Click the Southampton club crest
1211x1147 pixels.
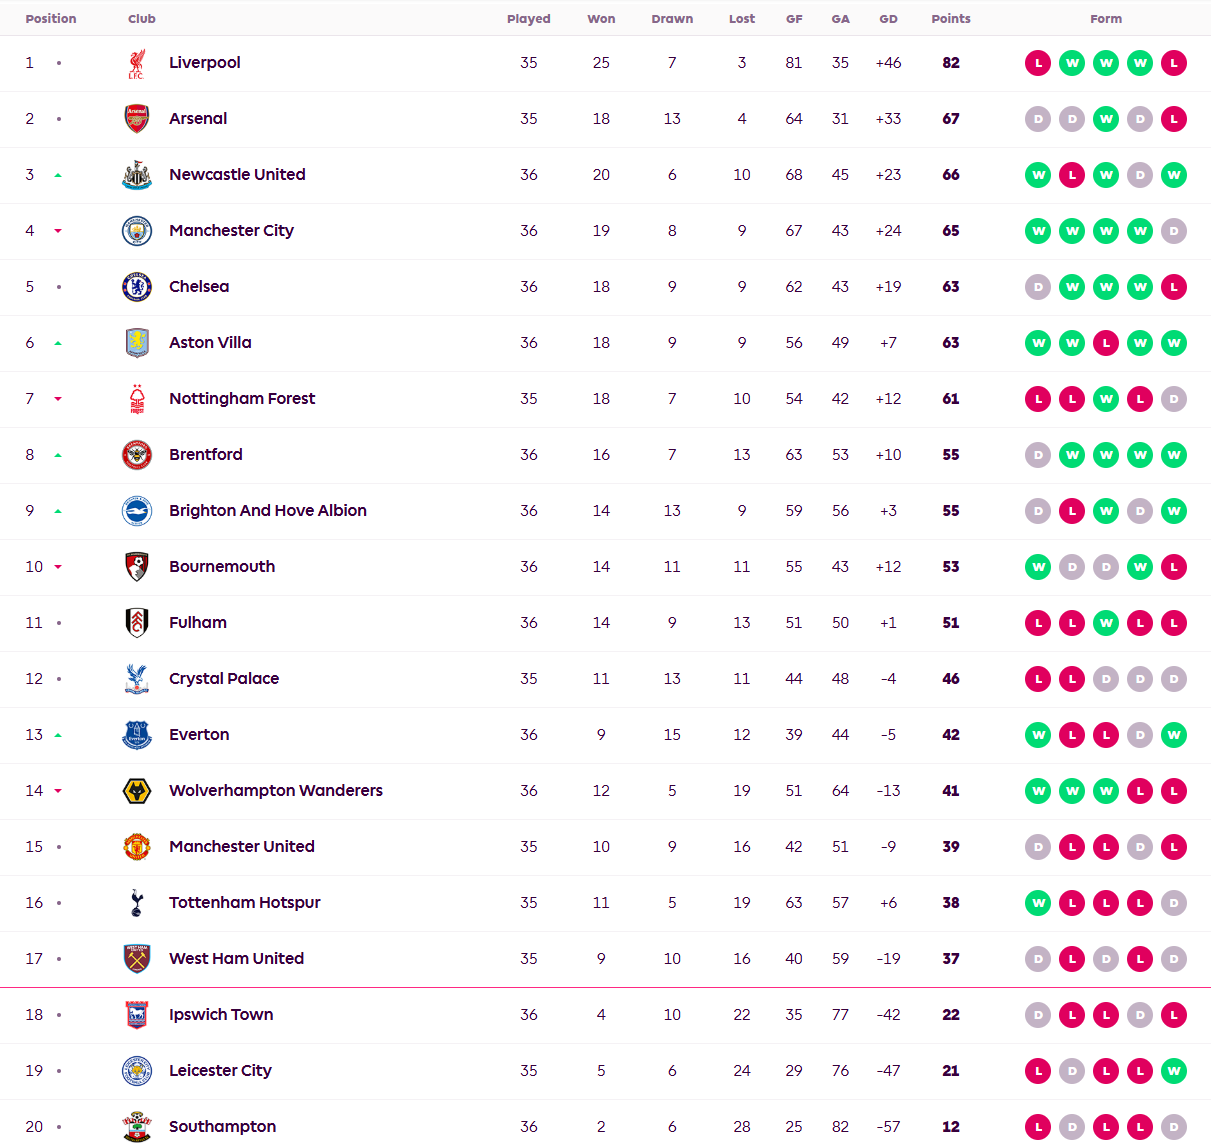coord(137,1127)
